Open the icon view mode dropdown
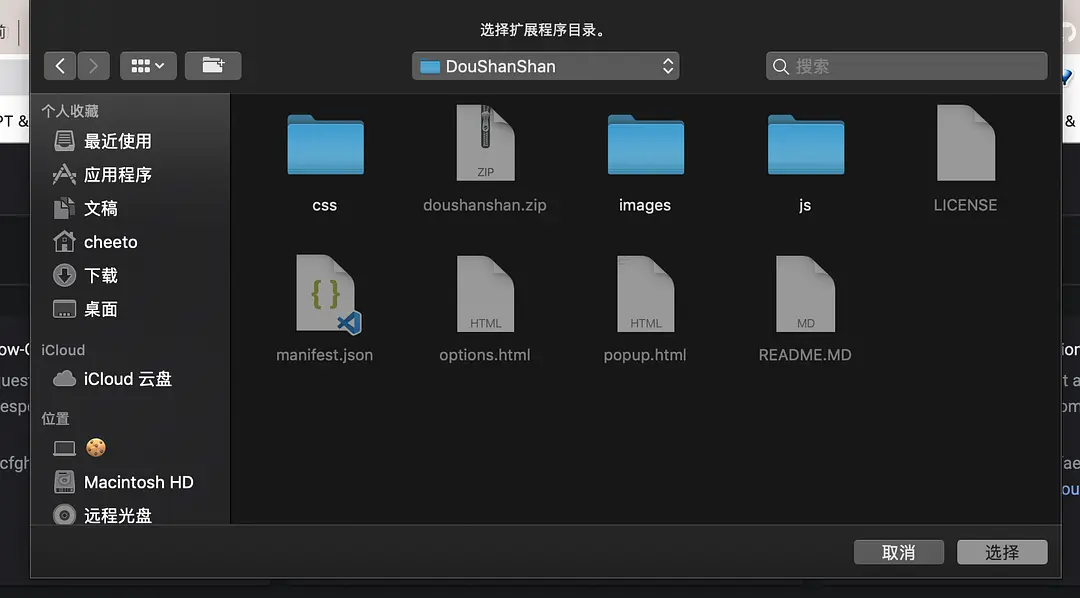This screenshot has width=1080, height=598. (148, 66)
